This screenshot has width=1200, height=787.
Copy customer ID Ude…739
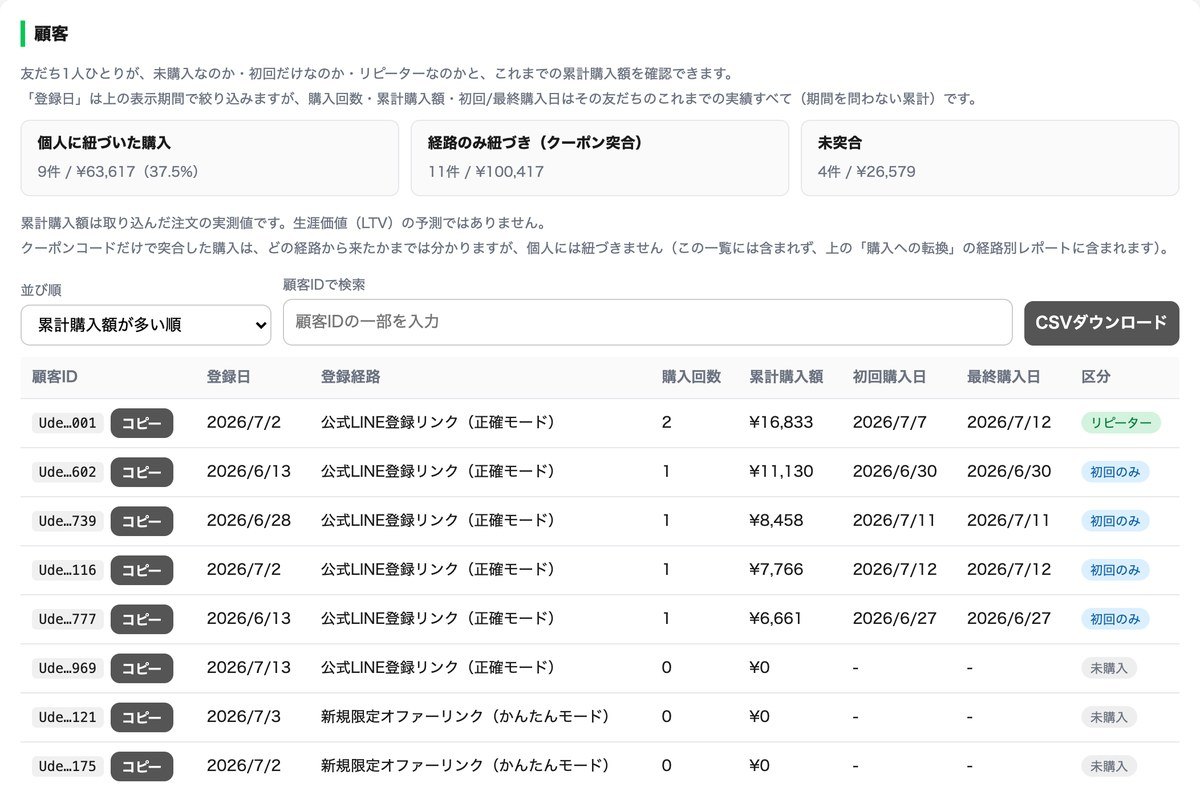click(142, 521)
